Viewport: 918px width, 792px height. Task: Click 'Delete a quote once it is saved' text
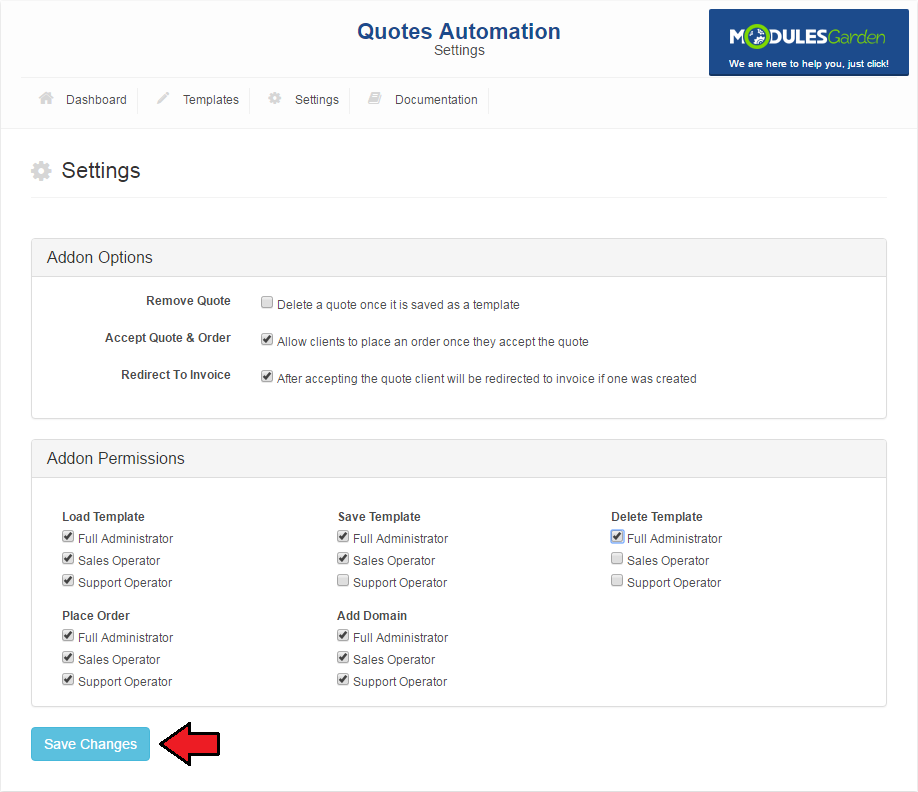click(398, 305)
